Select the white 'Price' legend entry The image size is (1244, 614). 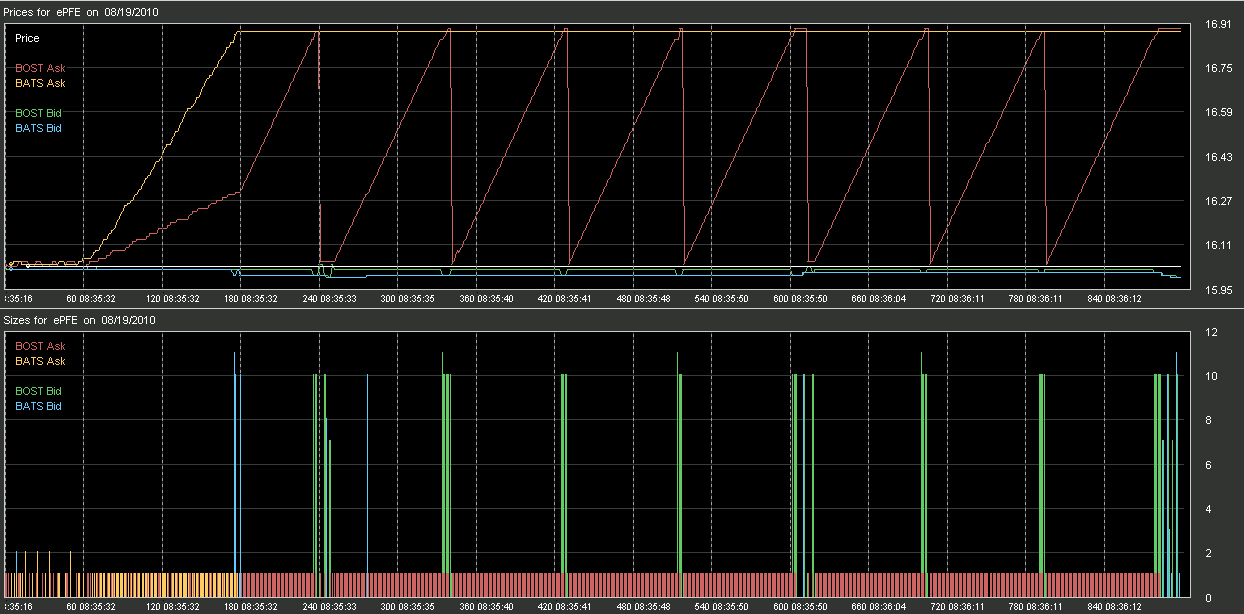pos(28,38)
